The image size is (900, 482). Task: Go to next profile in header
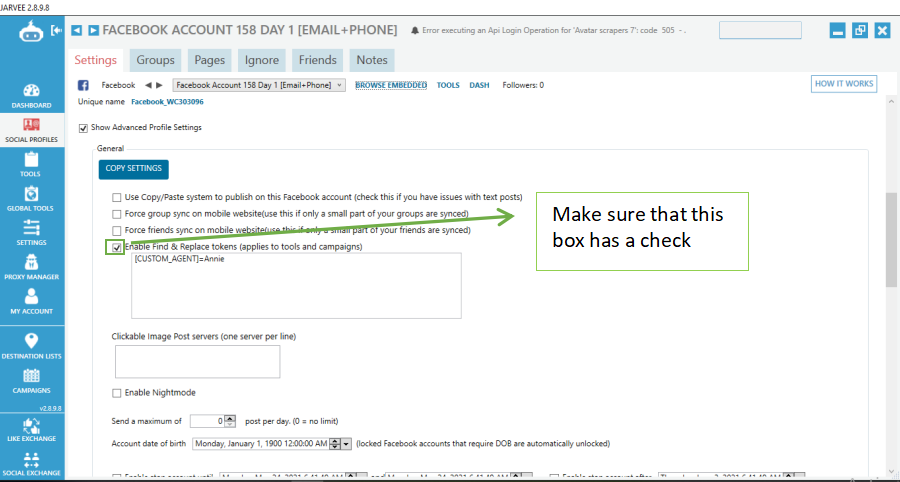(x=94, y=30)
